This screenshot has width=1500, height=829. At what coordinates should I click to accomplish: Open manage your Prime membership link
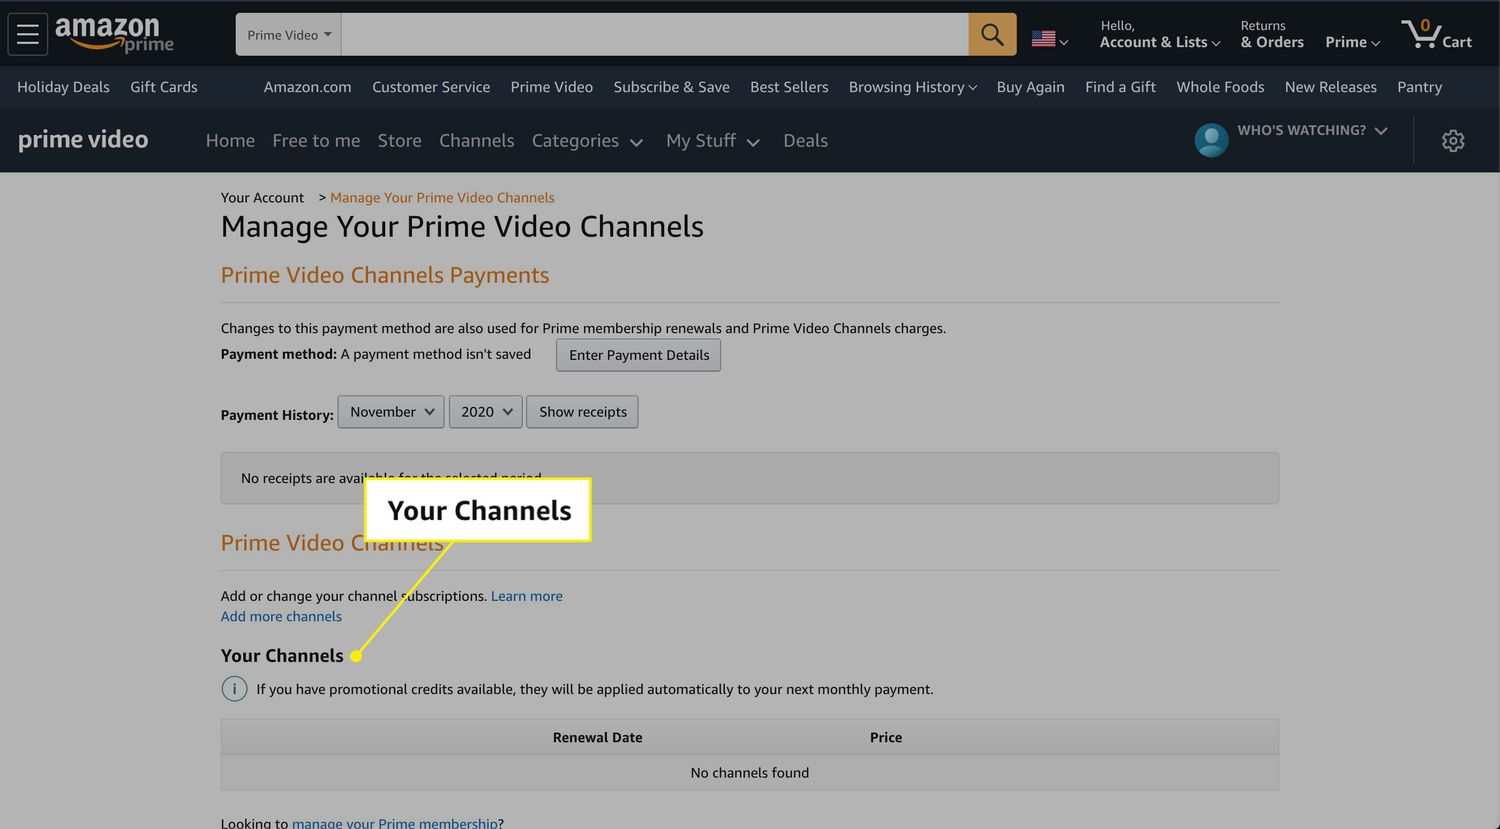tap(395, 823)
